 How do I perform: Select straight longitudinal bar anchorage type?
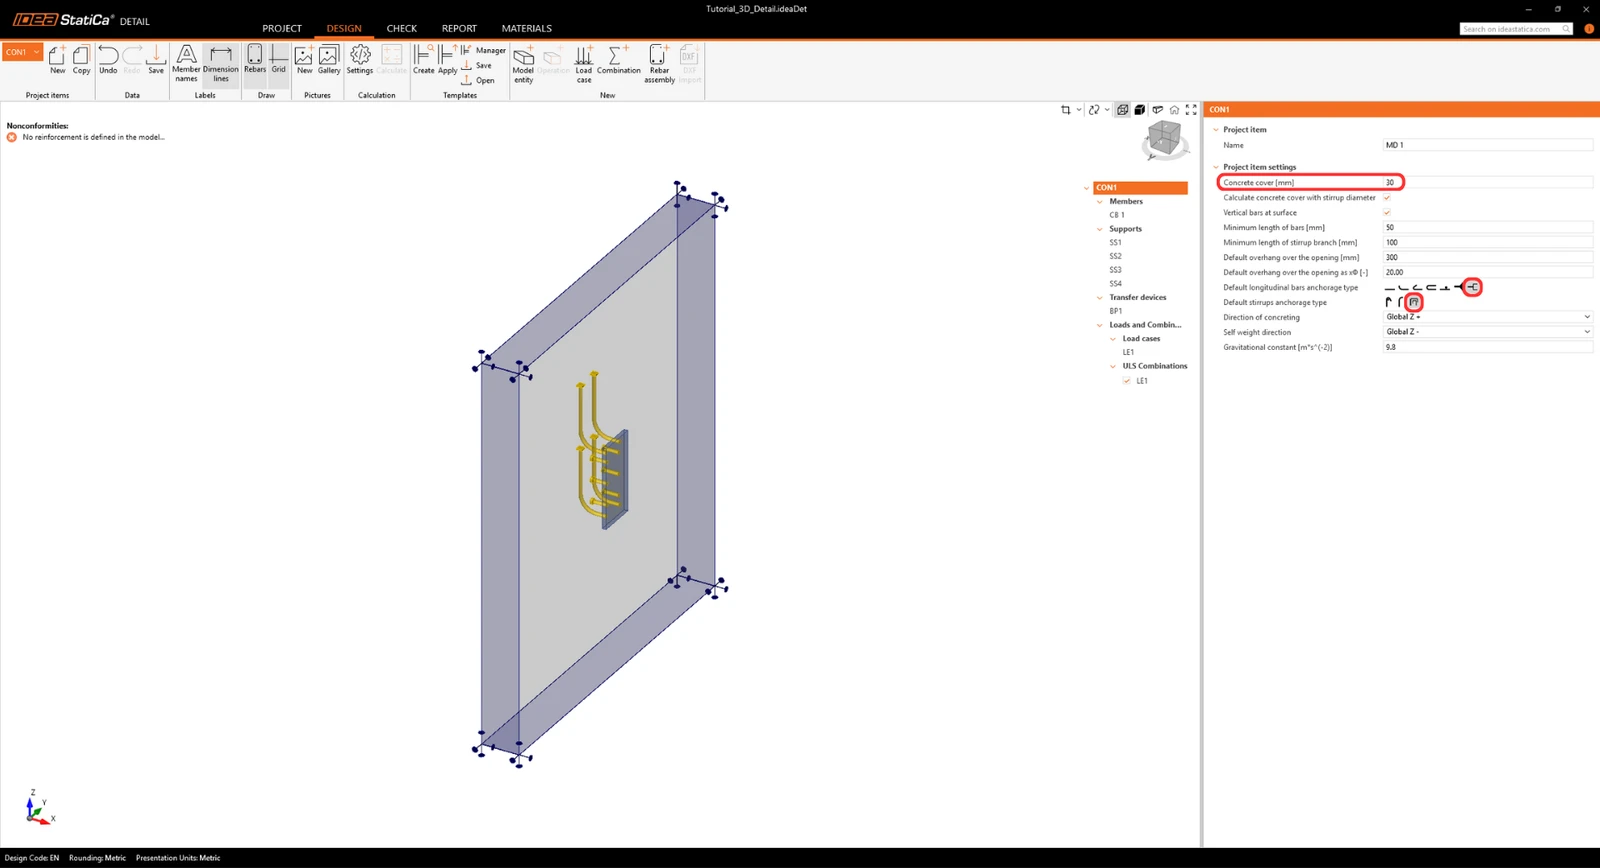click(x=1389, y=288)
